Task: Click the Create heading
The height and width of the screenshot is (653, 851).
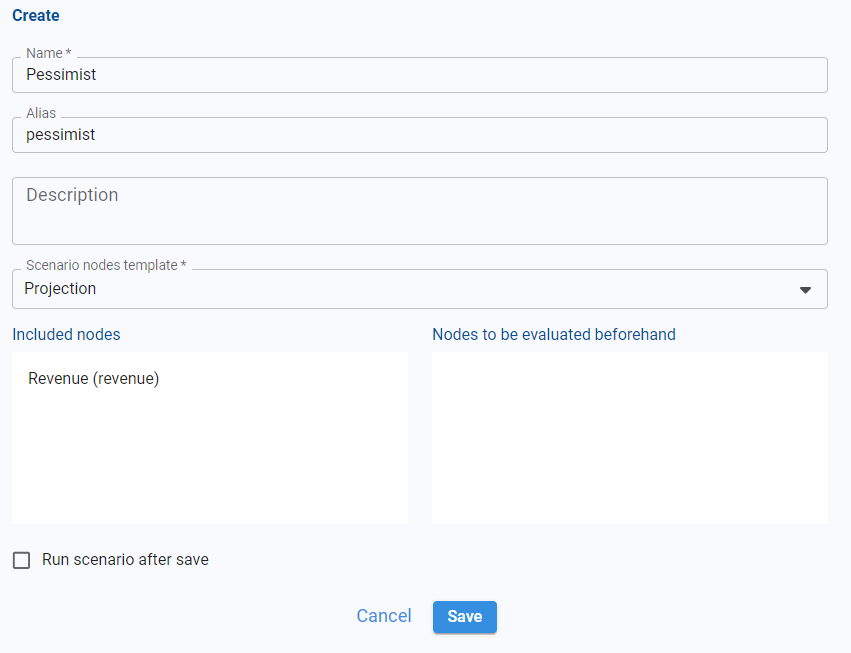Action: tap(36, 16)
